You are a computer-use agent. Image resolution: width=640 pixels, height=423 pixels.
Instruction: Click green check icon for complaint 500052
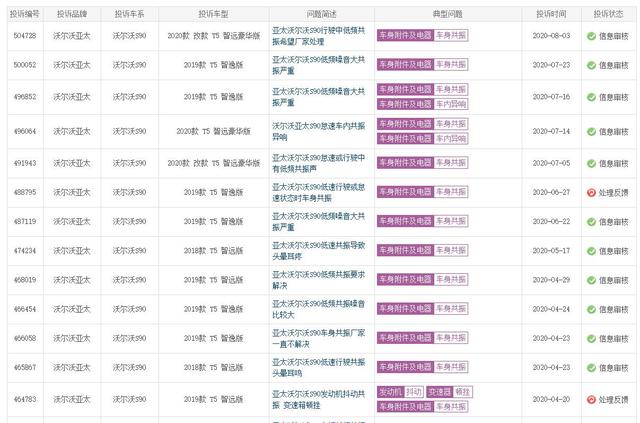pyautogui.click(x=591, y=65)
